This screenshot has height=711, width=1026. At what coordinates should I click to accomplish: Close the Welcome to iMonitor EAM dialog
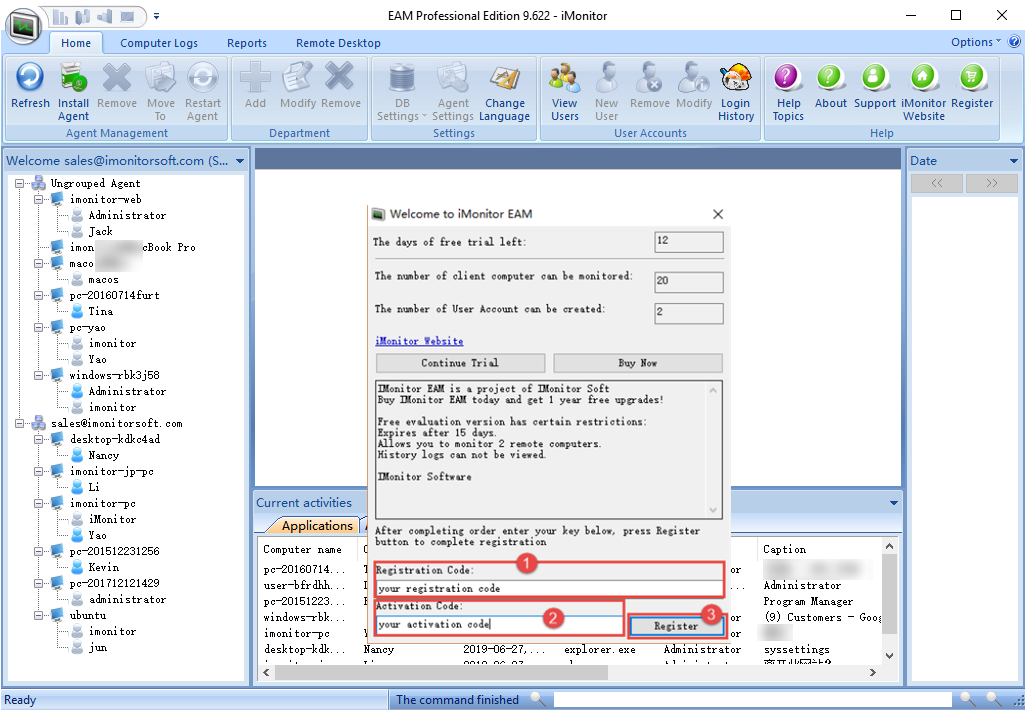[x=718, y=214]
